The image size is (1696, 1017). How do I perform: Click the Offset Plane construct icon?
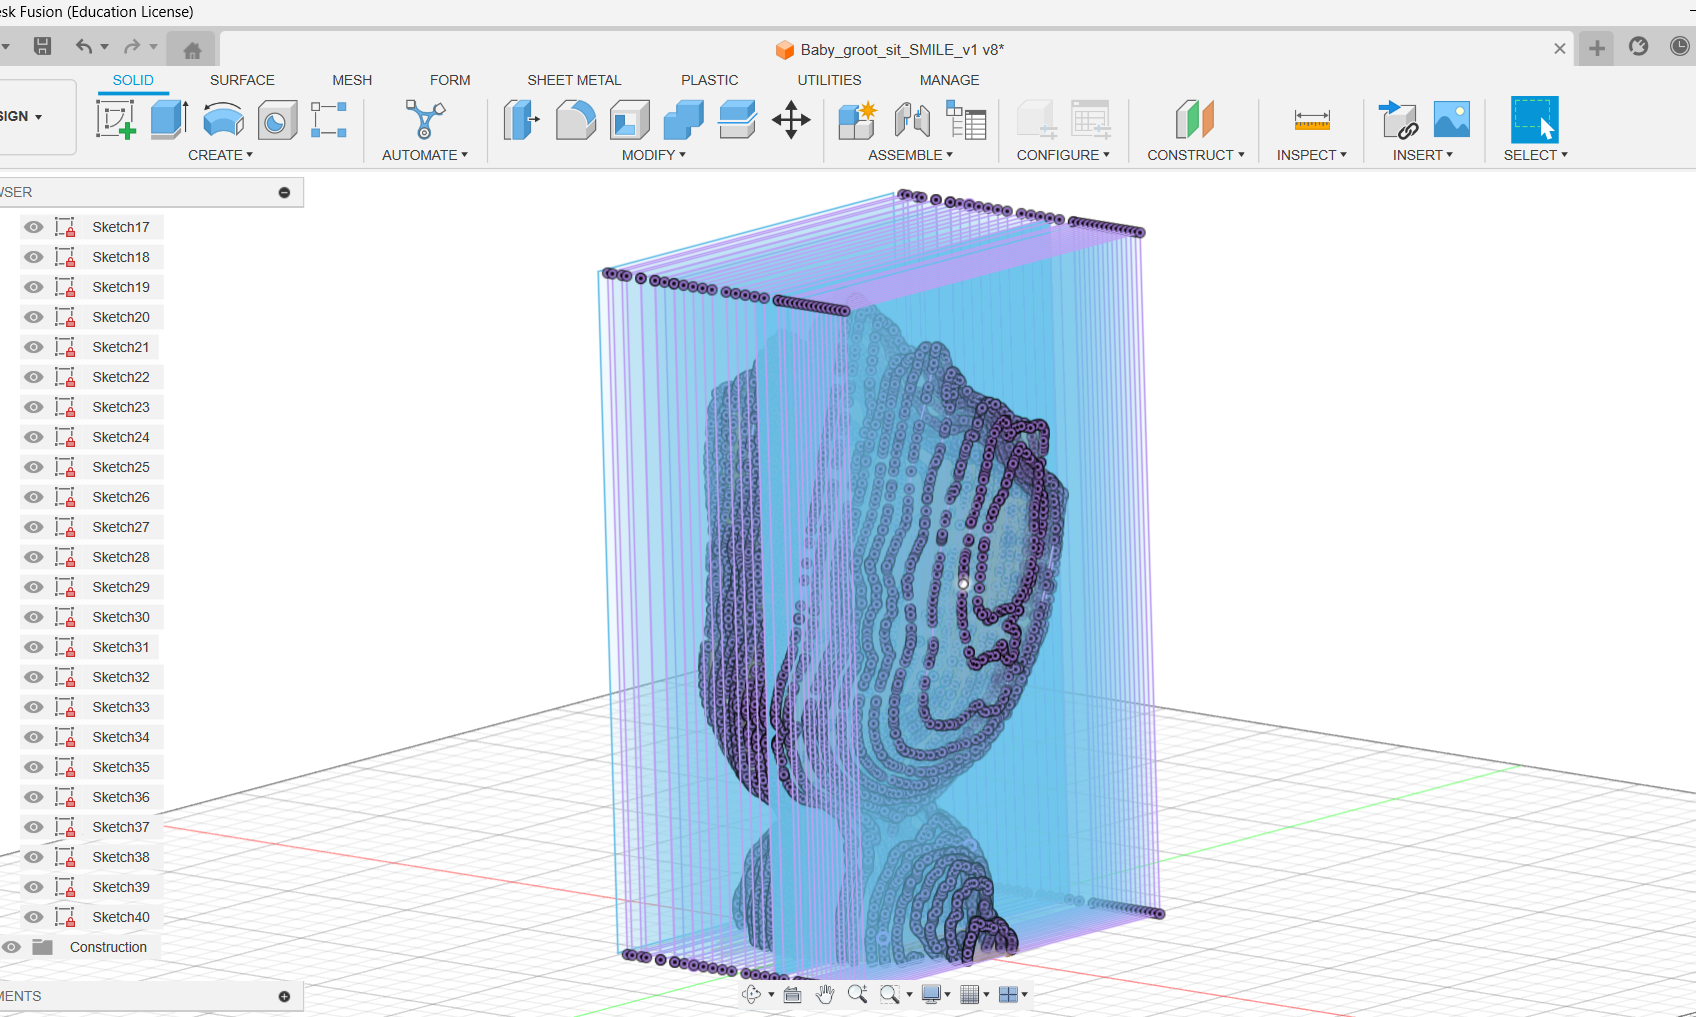(x=1195, y=120)
